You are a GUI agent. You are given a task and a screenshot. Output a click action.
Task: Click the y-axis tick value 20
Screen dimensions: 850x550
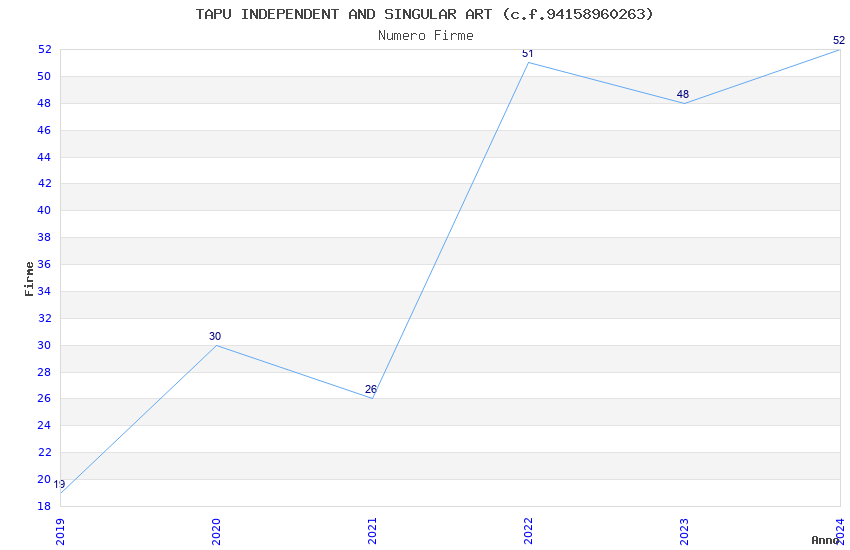point(44,479)
